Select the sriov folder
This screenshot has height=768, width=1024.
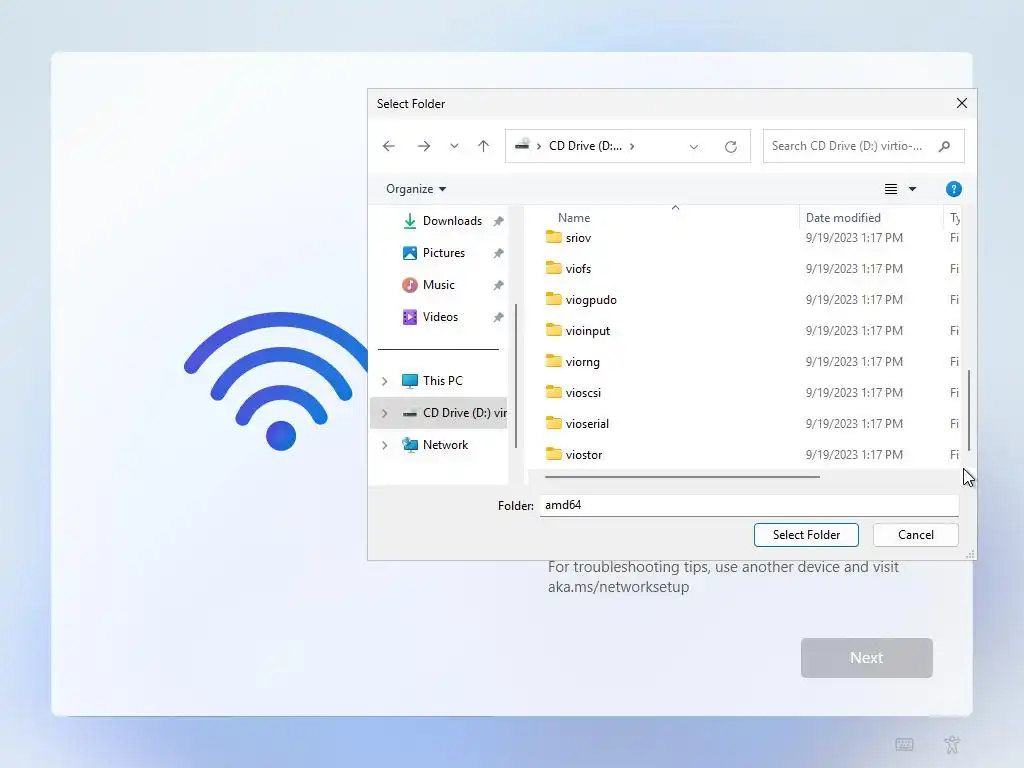(x=578, y=238)
